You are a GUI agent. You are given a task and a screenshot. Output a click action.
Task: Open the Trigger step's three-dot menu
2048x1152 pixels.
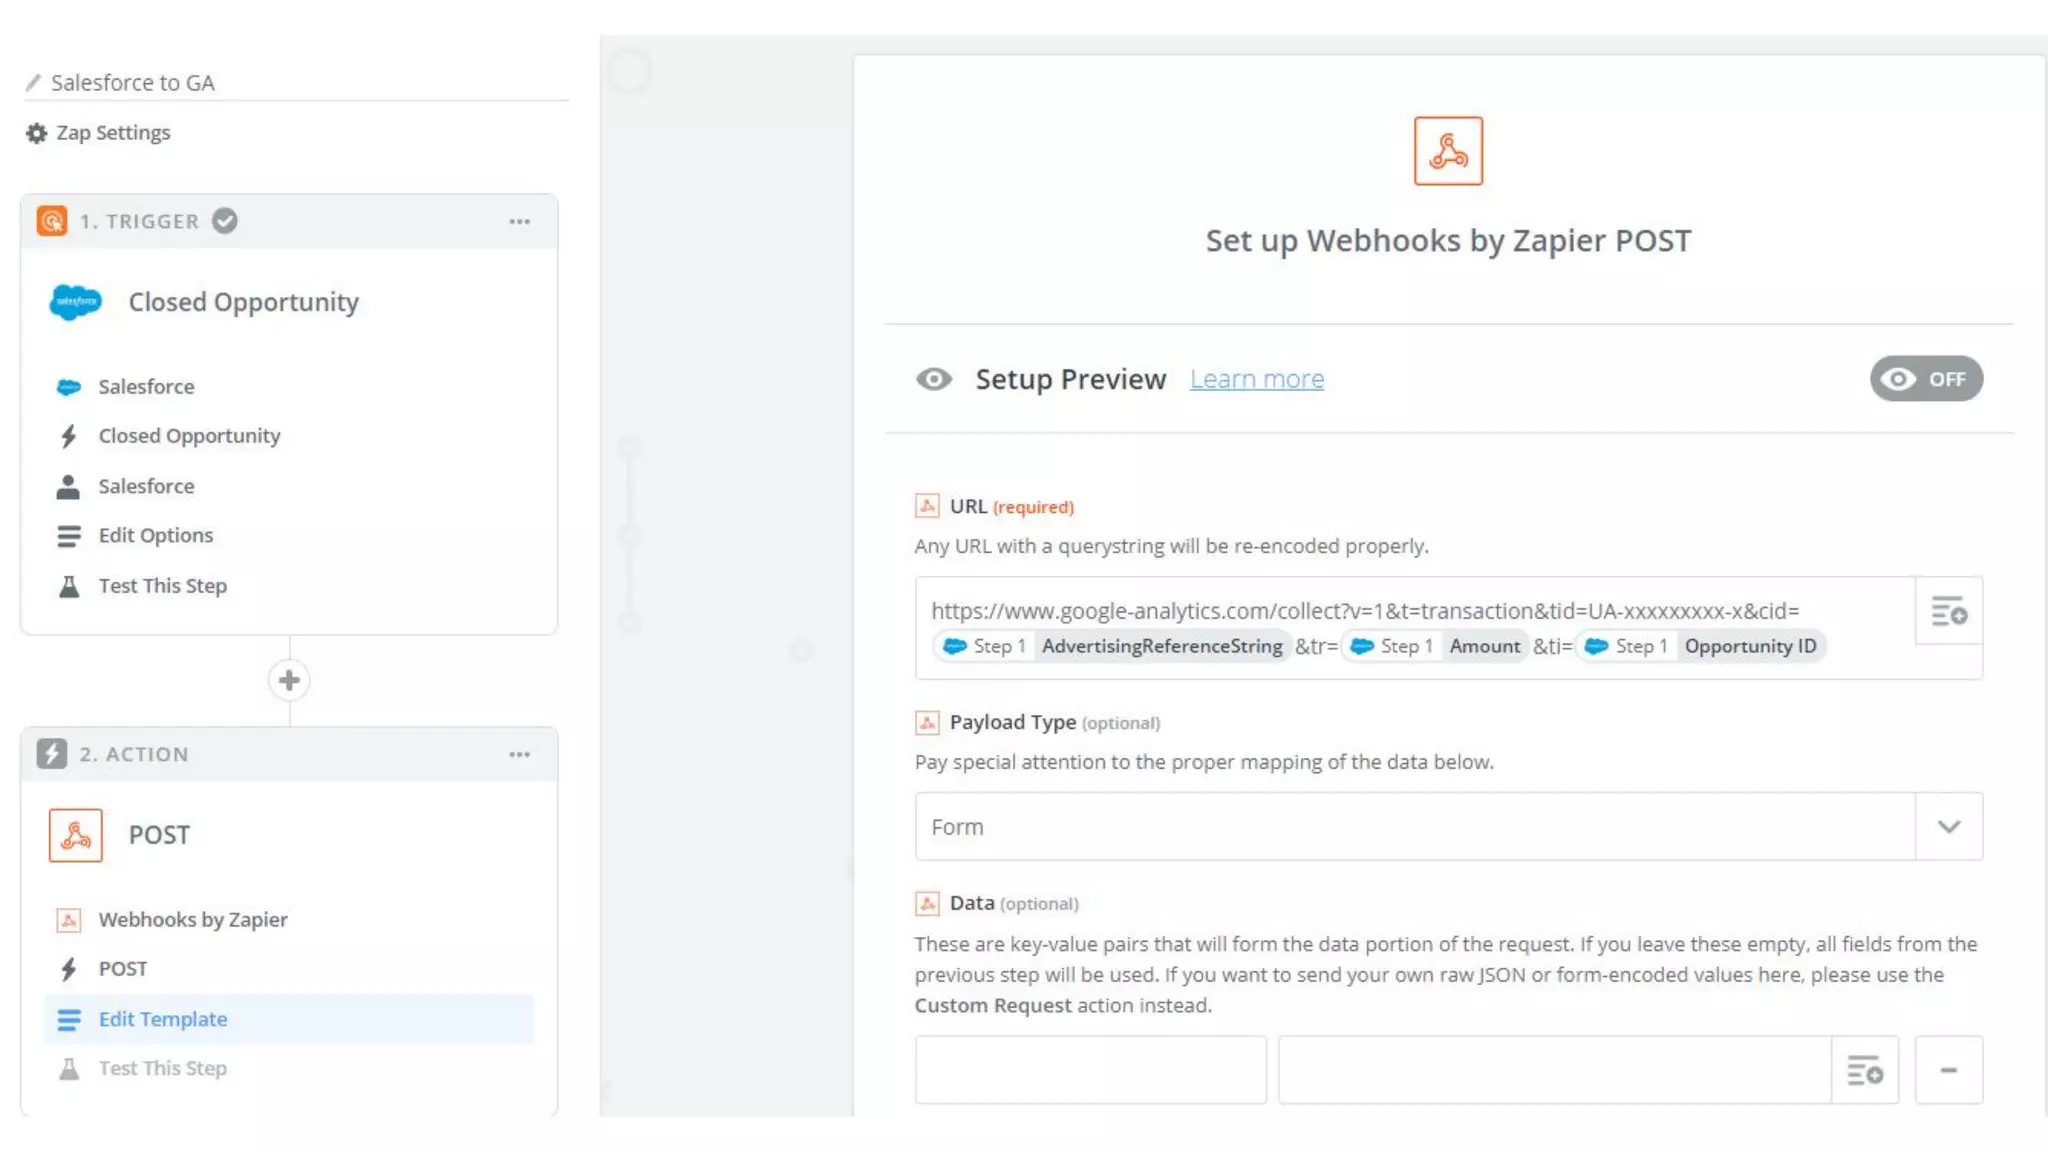click(x=519, y=222)
